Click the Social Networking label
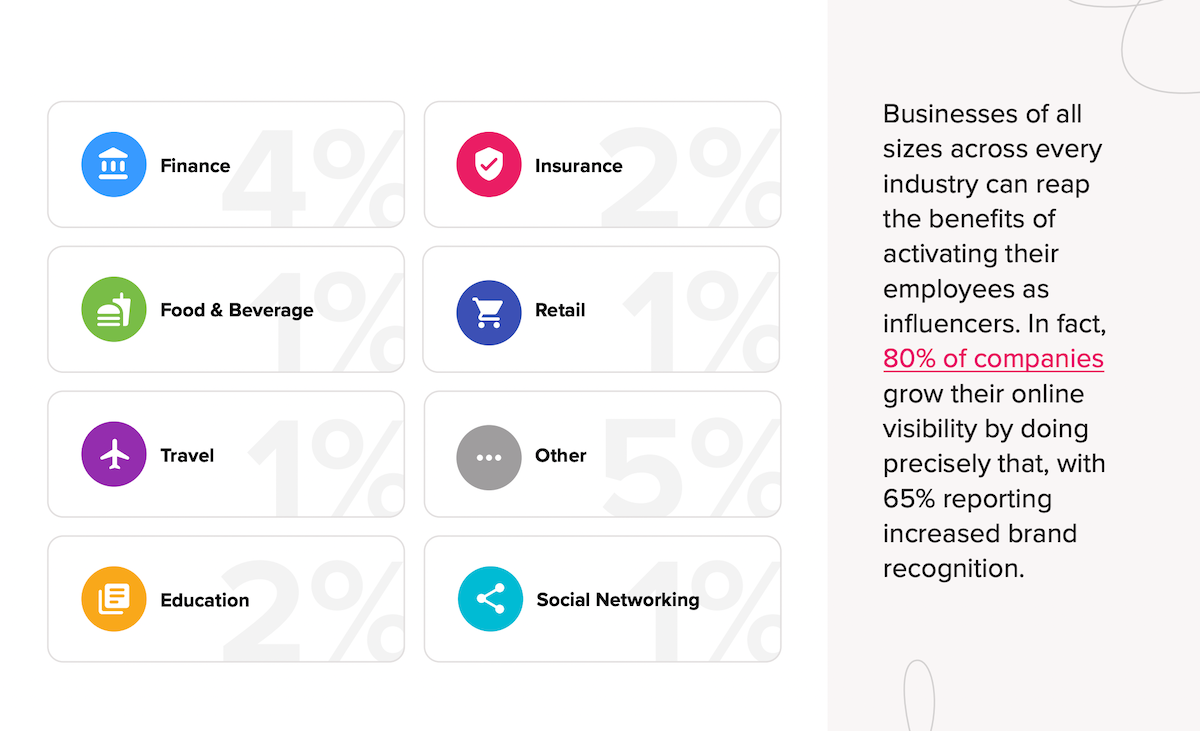Image resolution: width=1200 pixels, height=731 pixels. [618, 600]
